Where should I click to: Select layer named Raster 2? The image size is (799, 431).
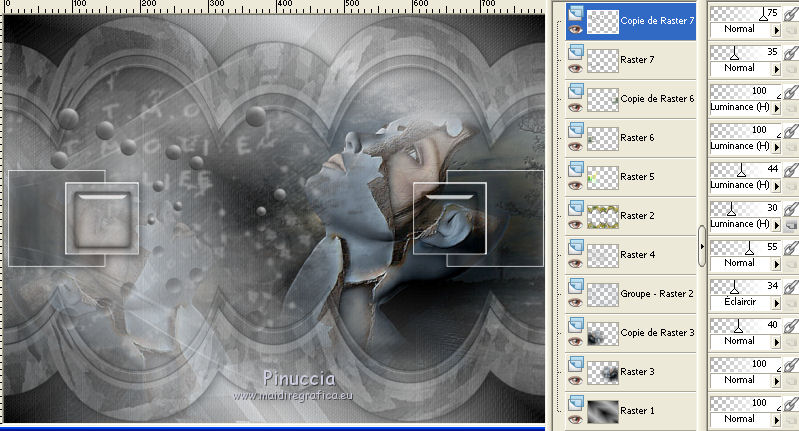point(637,215)
